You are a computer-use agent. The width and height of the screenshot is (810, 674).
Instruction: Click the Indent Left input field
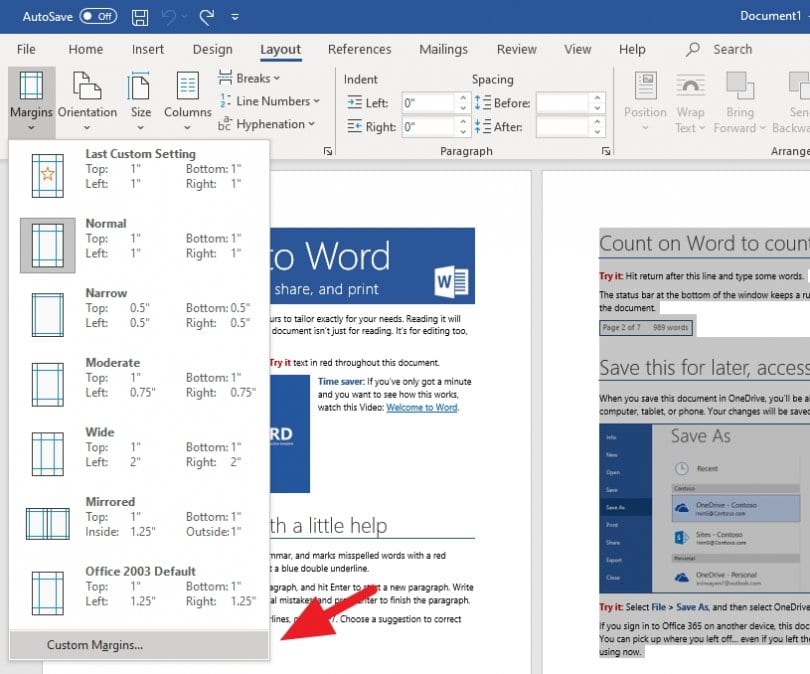tap(428, 101)
